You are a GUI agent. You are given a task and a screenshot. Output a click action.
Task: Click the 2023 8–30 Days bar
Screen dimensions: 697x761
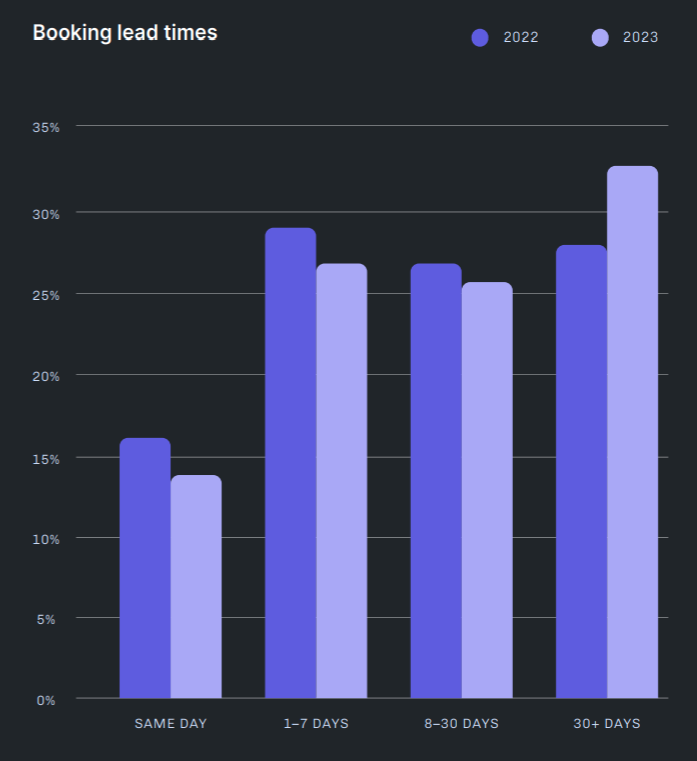487,490
